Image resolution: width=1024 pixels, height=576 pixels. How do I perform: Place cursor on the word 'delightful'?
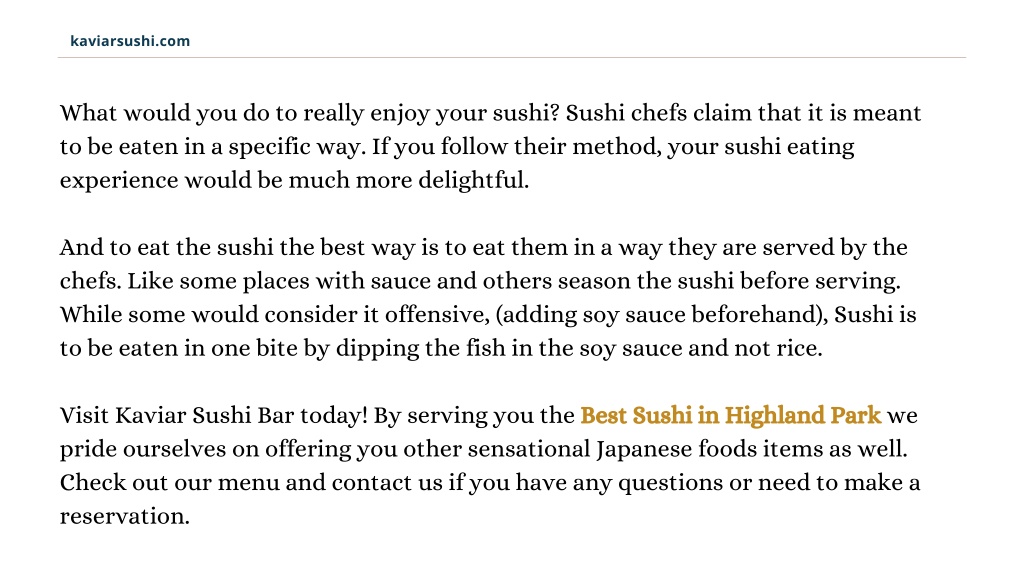471,180
